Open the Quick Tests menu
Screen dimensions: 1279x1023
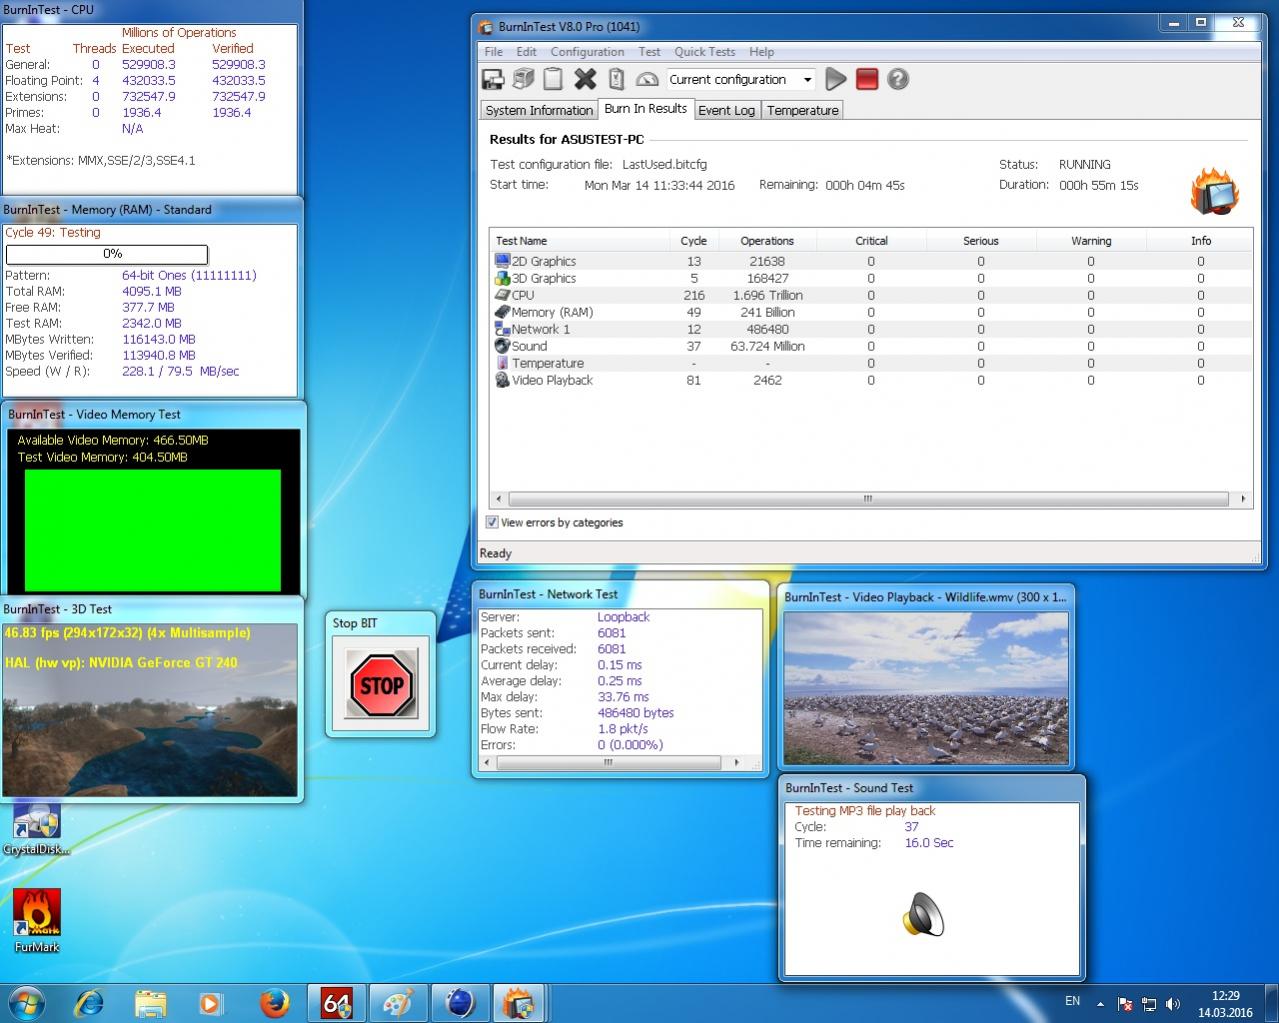point(704,52)
